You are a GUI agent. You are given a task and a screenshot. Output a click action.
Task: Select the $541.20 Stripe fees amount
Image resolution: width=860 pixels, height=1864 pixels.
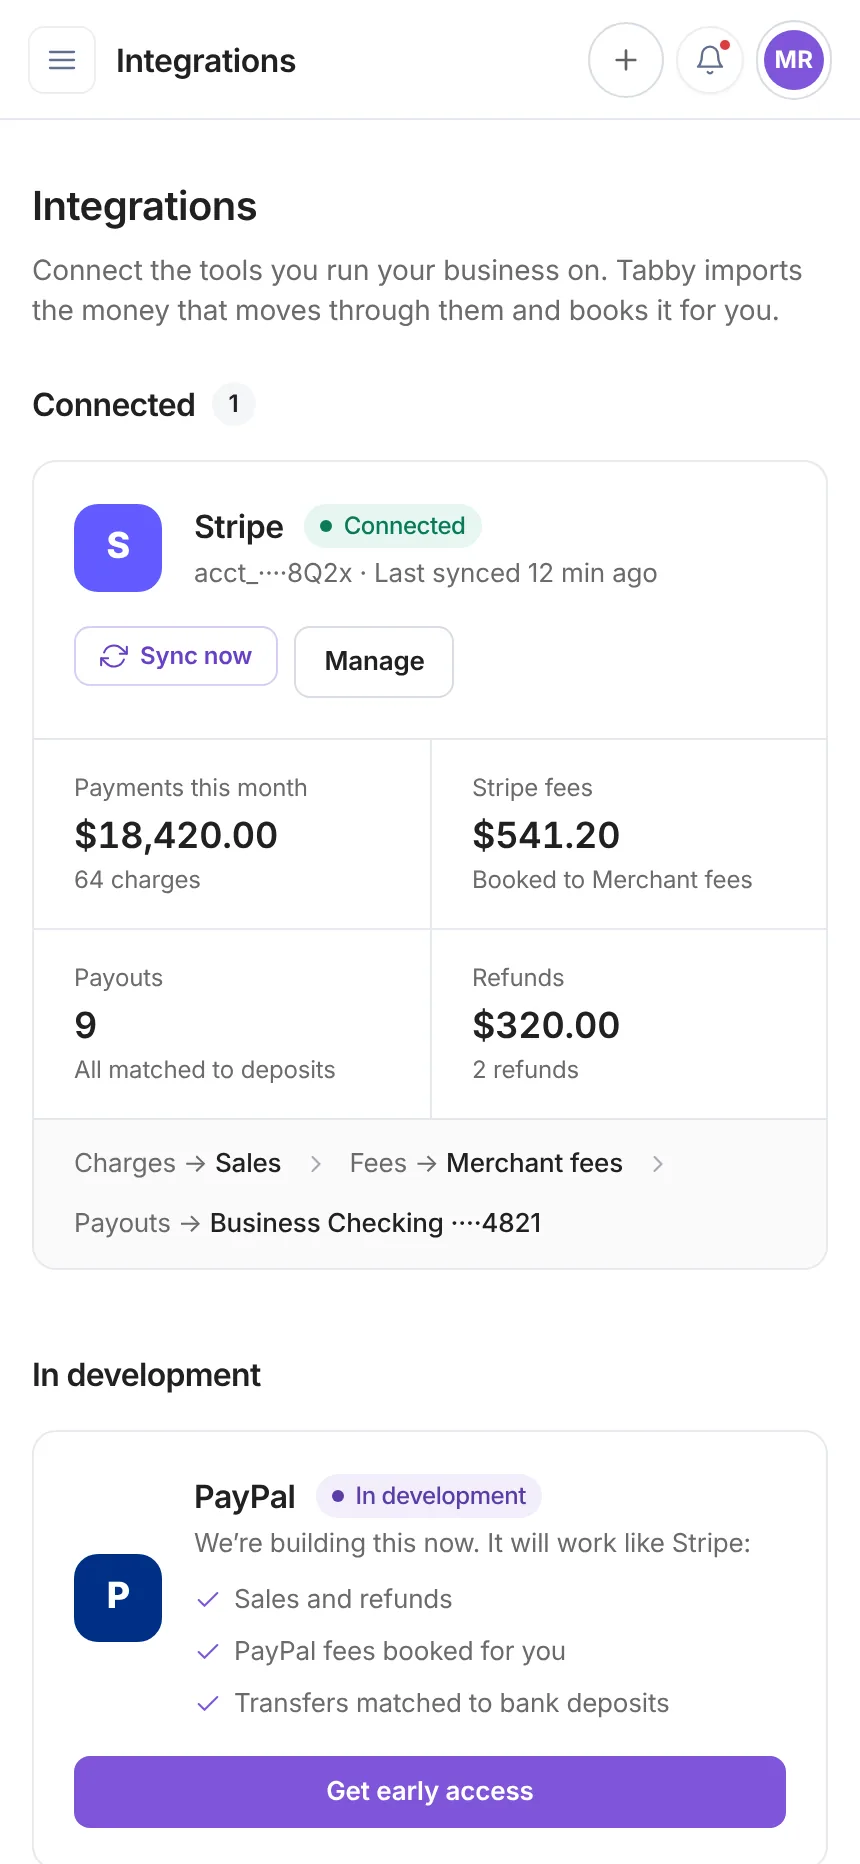pyautogui.click(x=546, y=835)
